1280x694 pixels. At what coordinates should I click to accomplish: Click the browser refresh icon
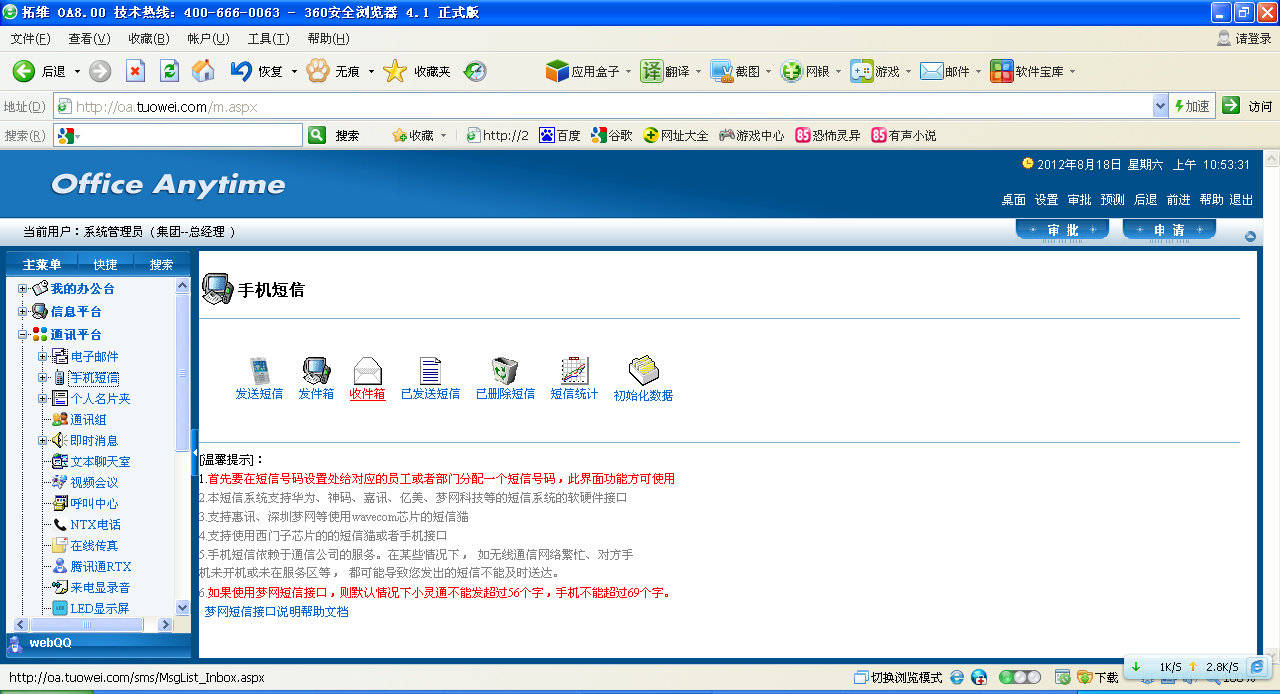pos(169,71)
